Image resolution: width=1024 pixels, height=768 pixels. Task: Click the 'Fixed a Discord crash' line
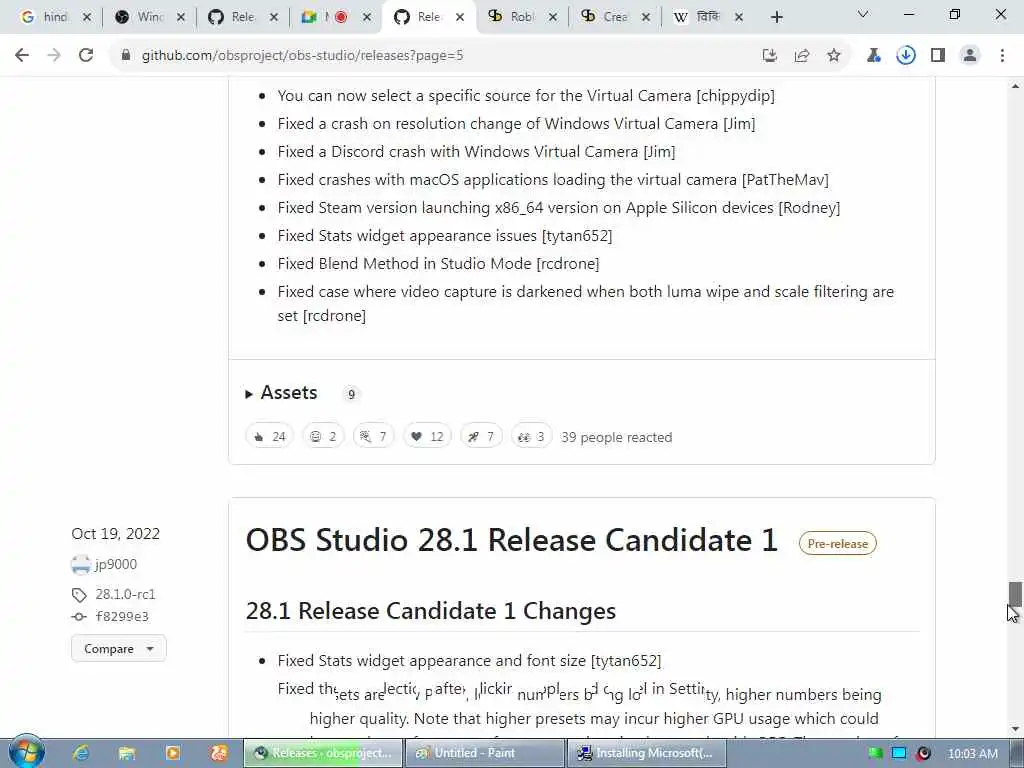[x=476, y=152]
